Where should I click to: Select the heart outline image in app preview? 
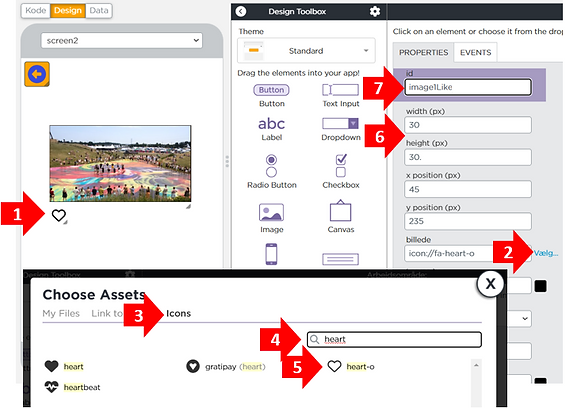pos(58,216)
